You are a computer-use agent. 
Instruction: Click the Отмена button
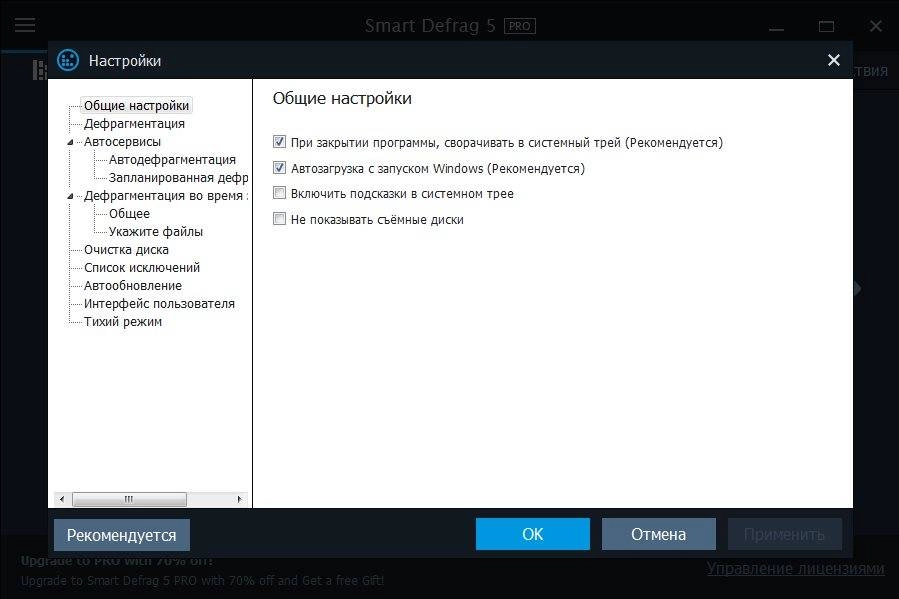[658, 534]
